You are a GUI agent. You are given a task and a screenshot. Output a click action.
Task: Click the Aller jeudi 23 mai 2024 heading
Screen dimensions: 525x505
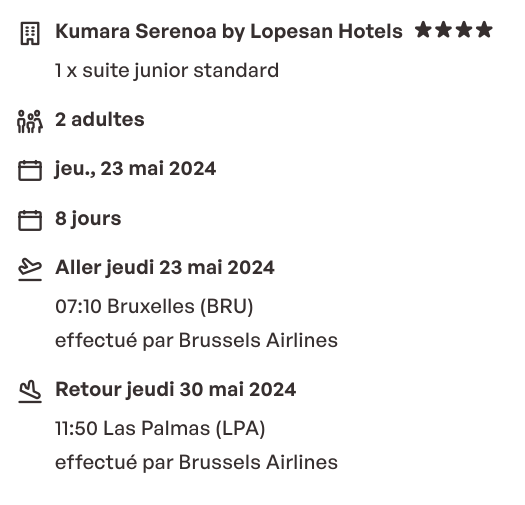click(x=165, y=268)
